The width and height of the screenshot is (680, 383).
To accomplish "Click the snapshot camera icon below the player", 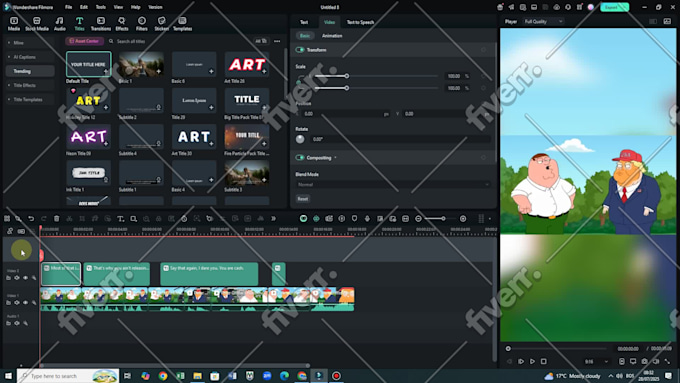I will (644, 361).
